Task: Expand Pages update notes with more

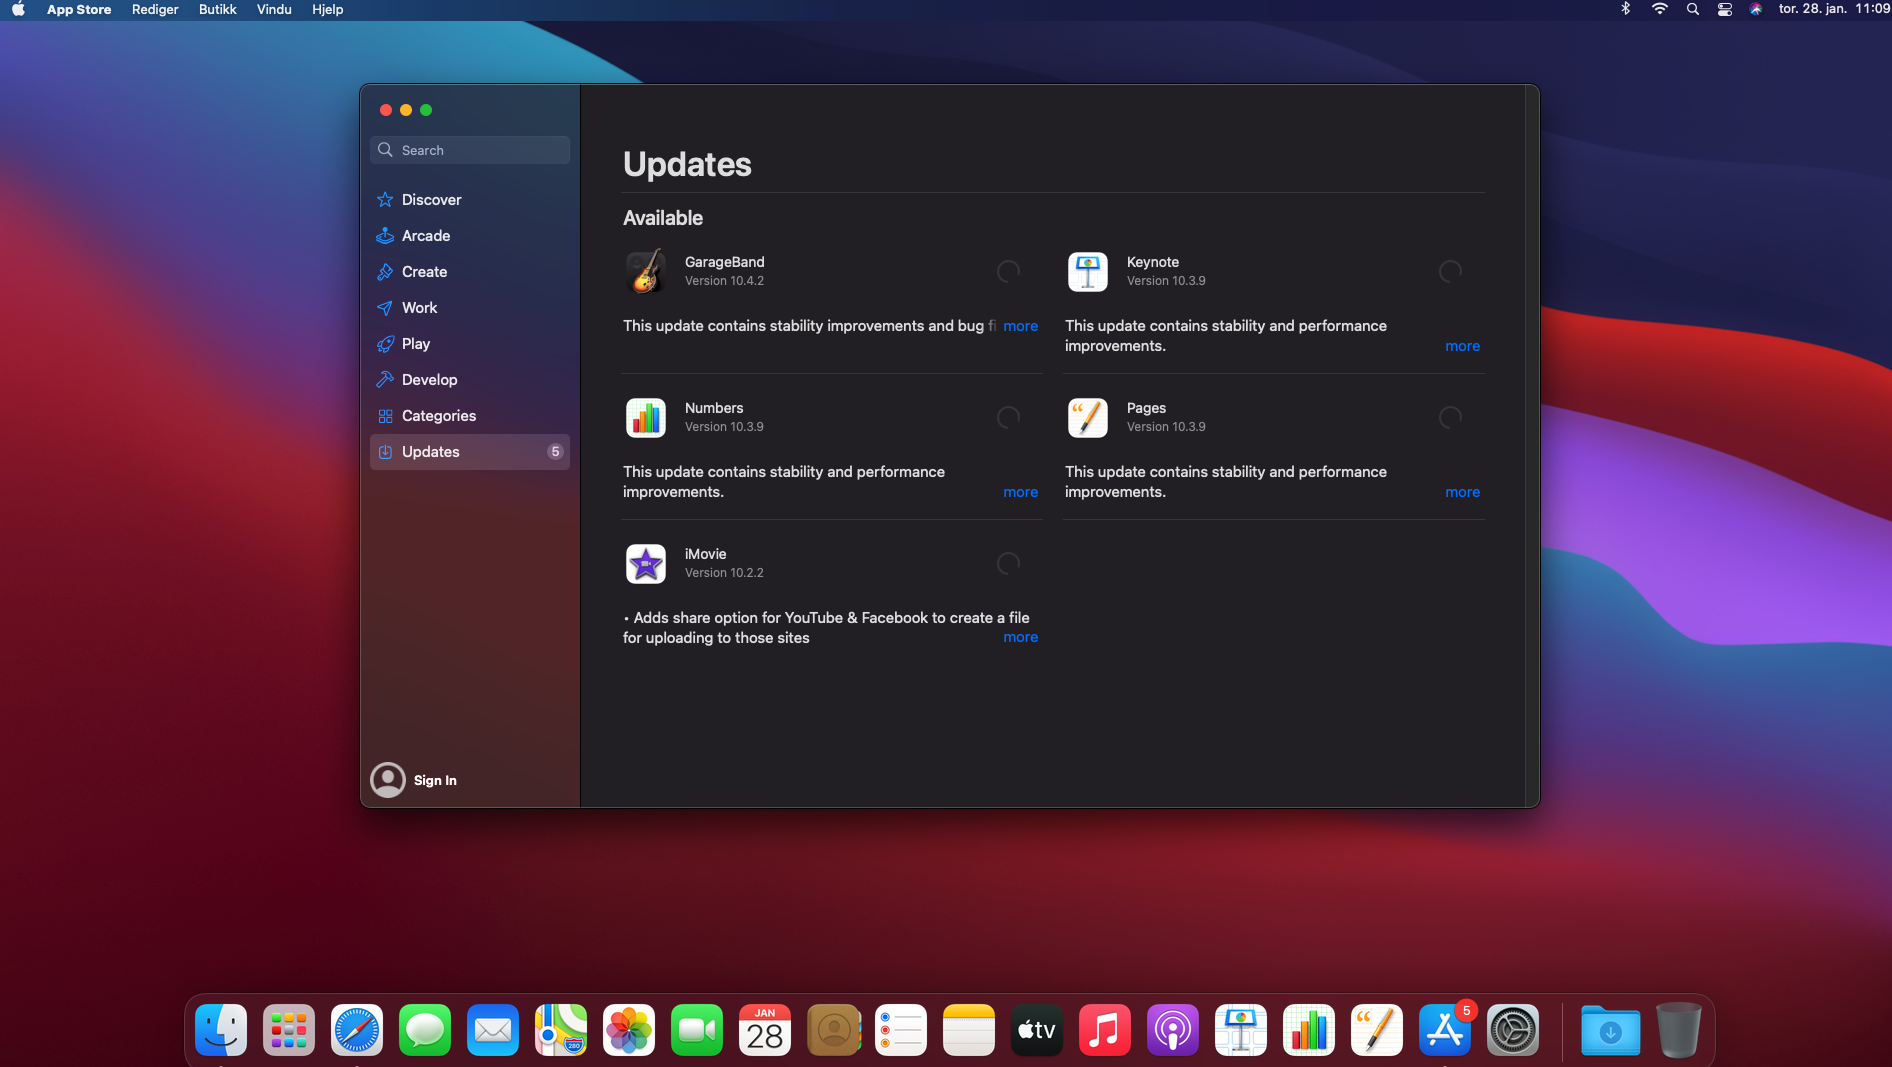Action: [x=1462, y=492]
